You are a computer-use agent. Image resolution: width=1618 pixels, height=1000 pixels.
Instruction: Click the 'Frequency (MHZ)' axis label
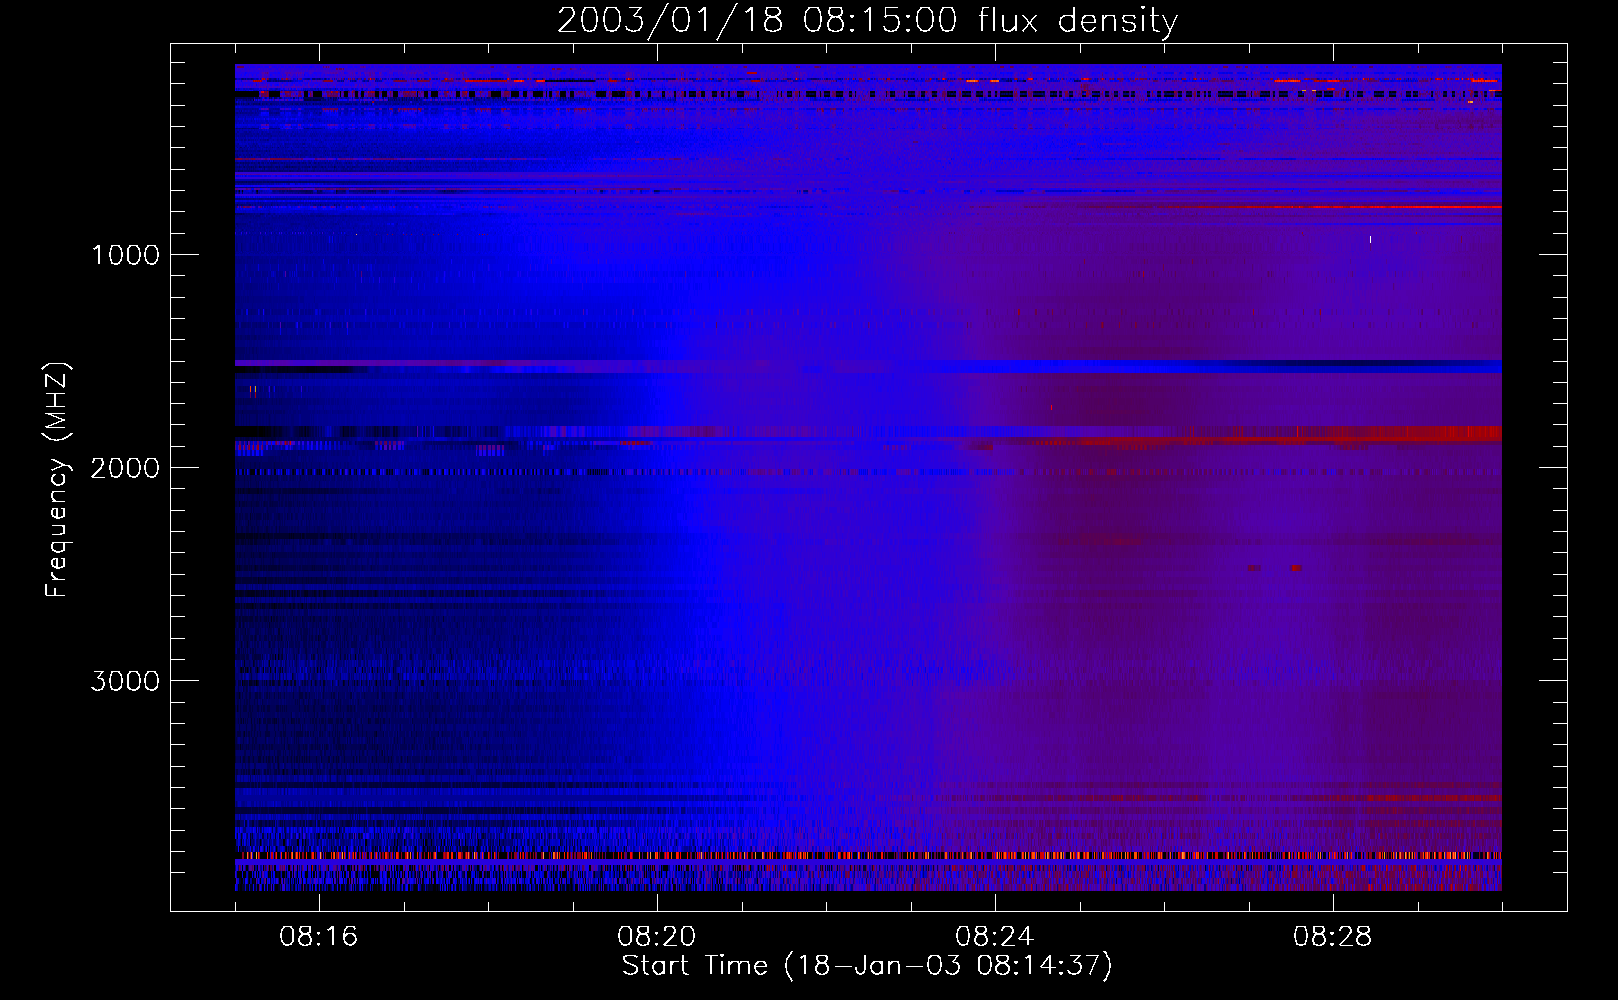click(57, 480)
